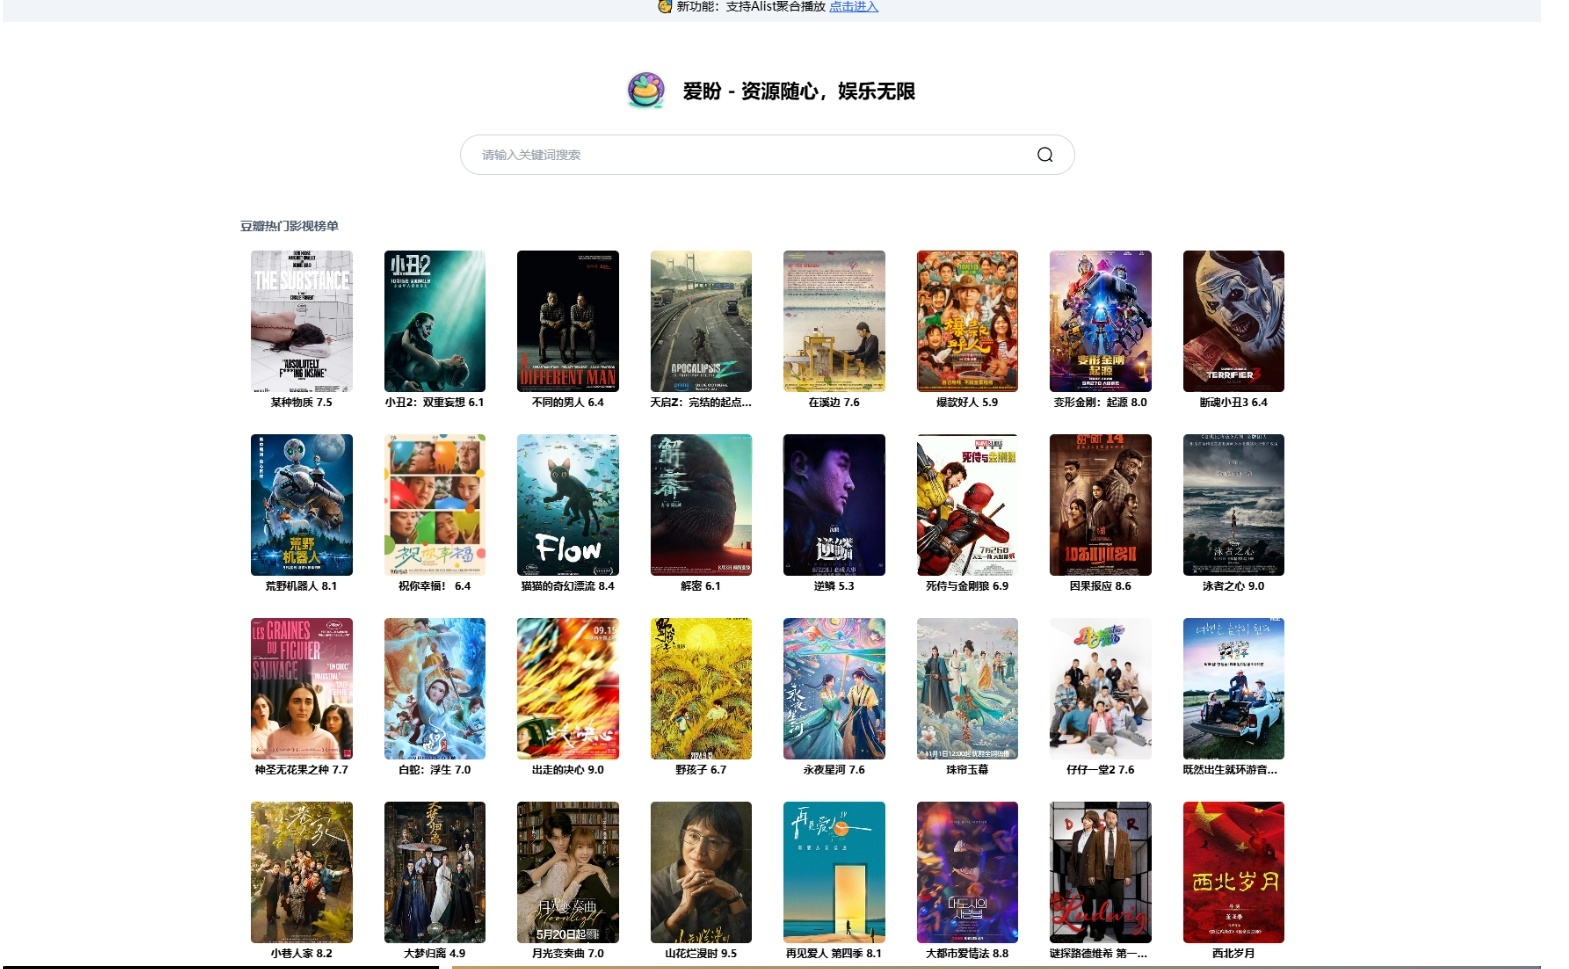
Task: Click the title text 变形金刚：起源 8.0
Action: pos(1100,402)
